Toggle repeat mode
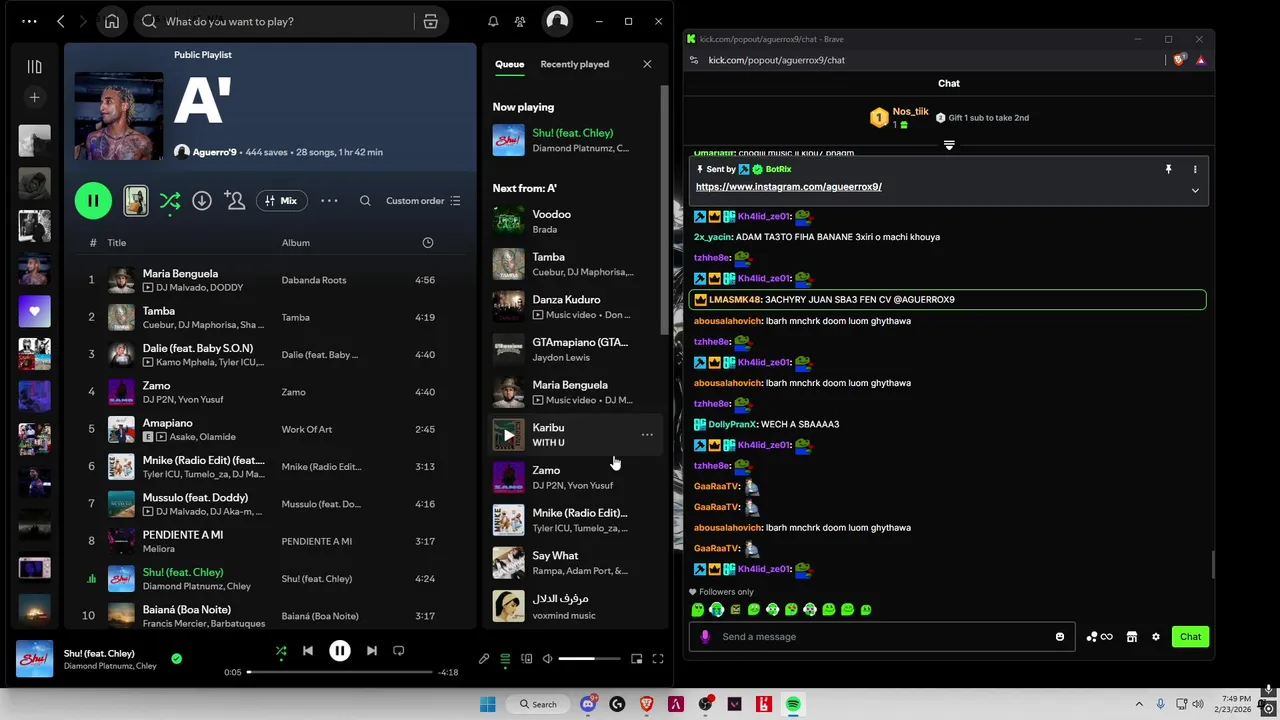The height and width of the screenshot is (720, 1280). (399, 651)
